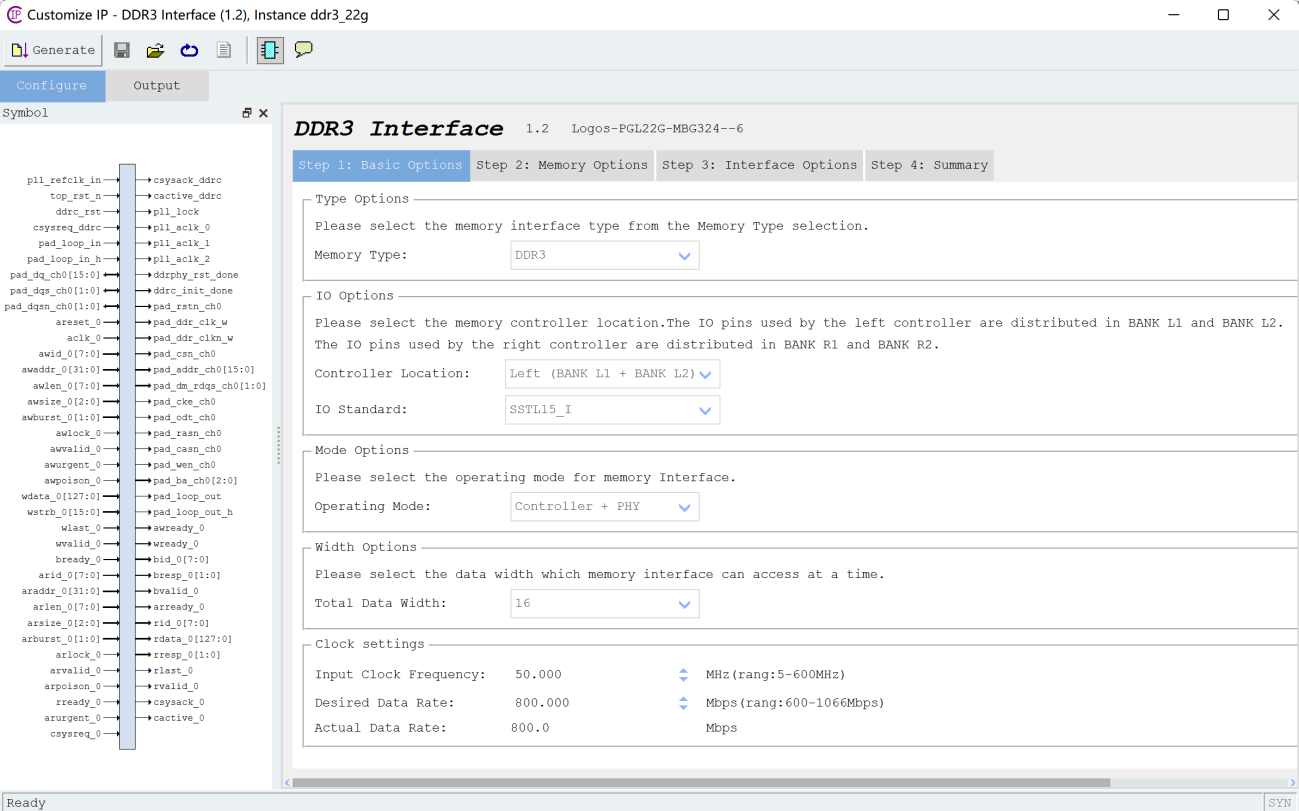Click the pll_refclk_in port label

pos(64,180)
